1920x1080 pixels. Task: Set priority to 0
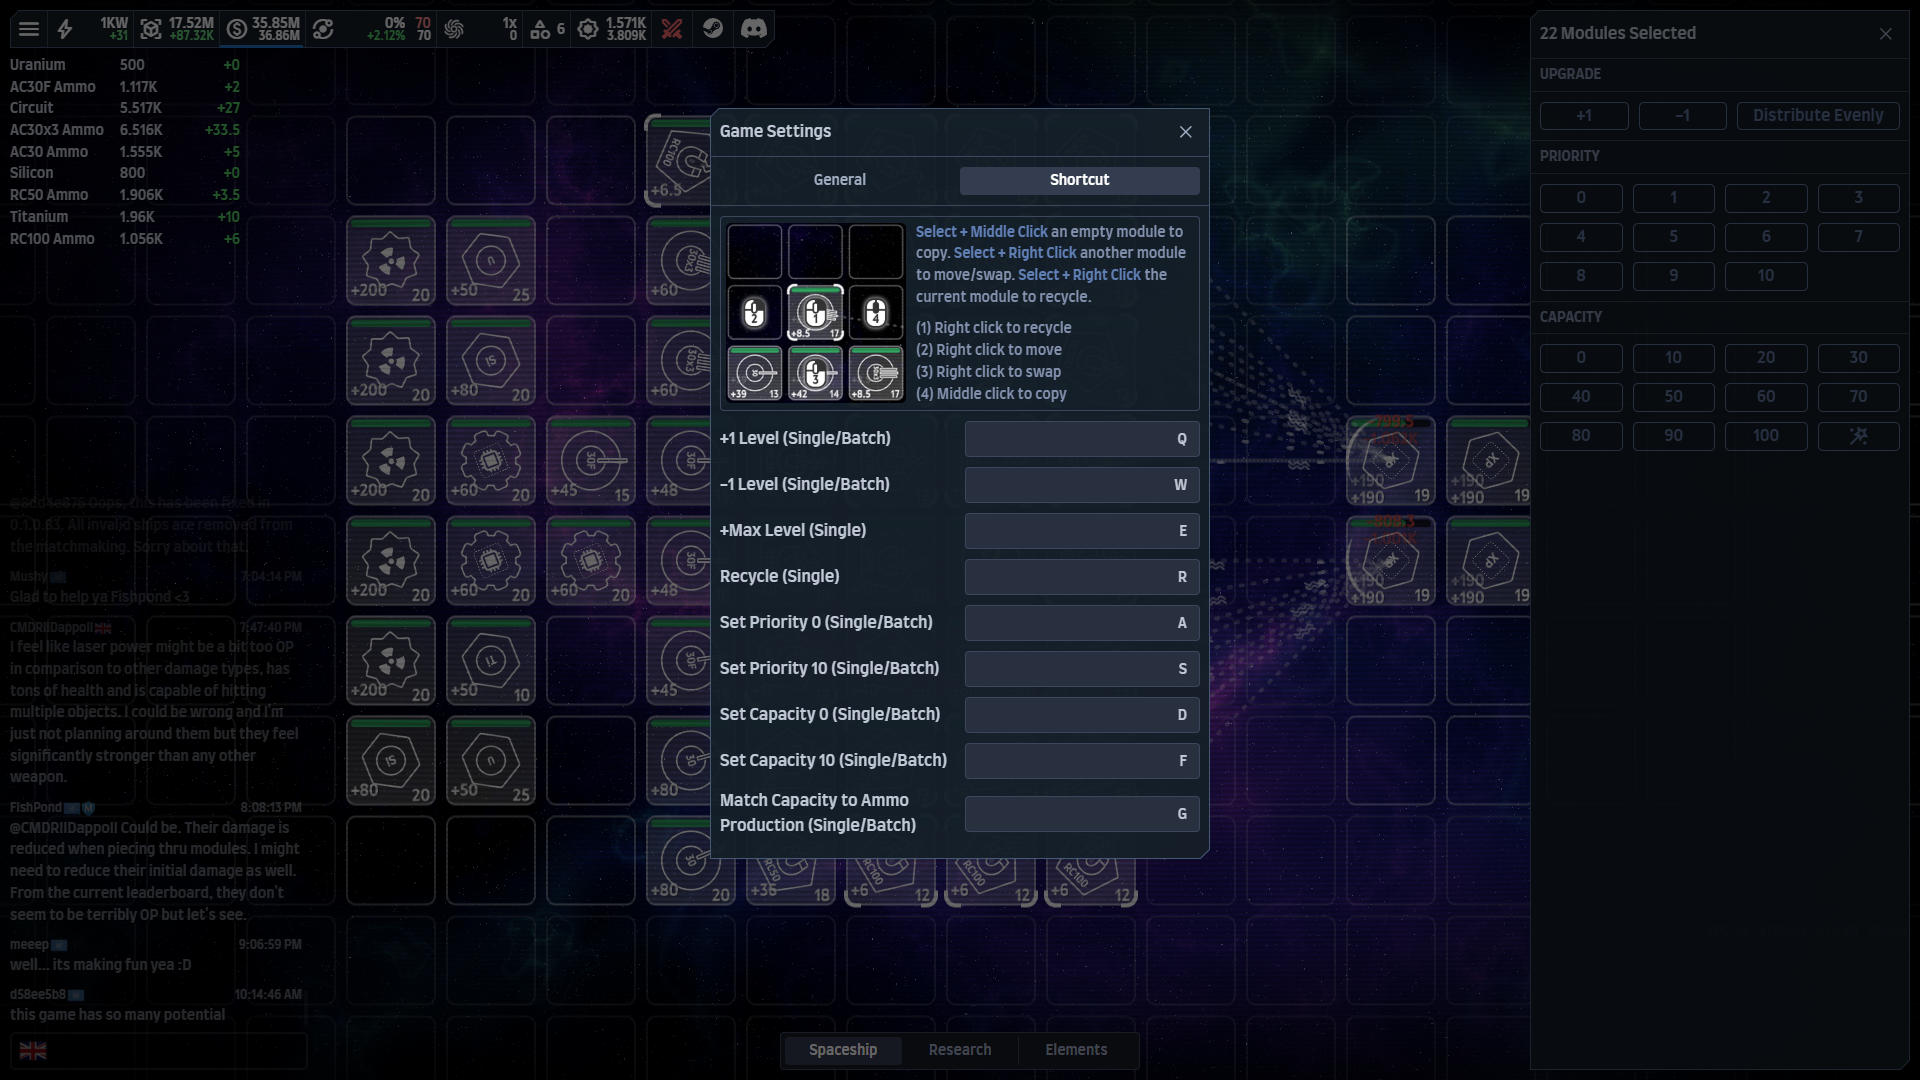[x=1581, y=198]
